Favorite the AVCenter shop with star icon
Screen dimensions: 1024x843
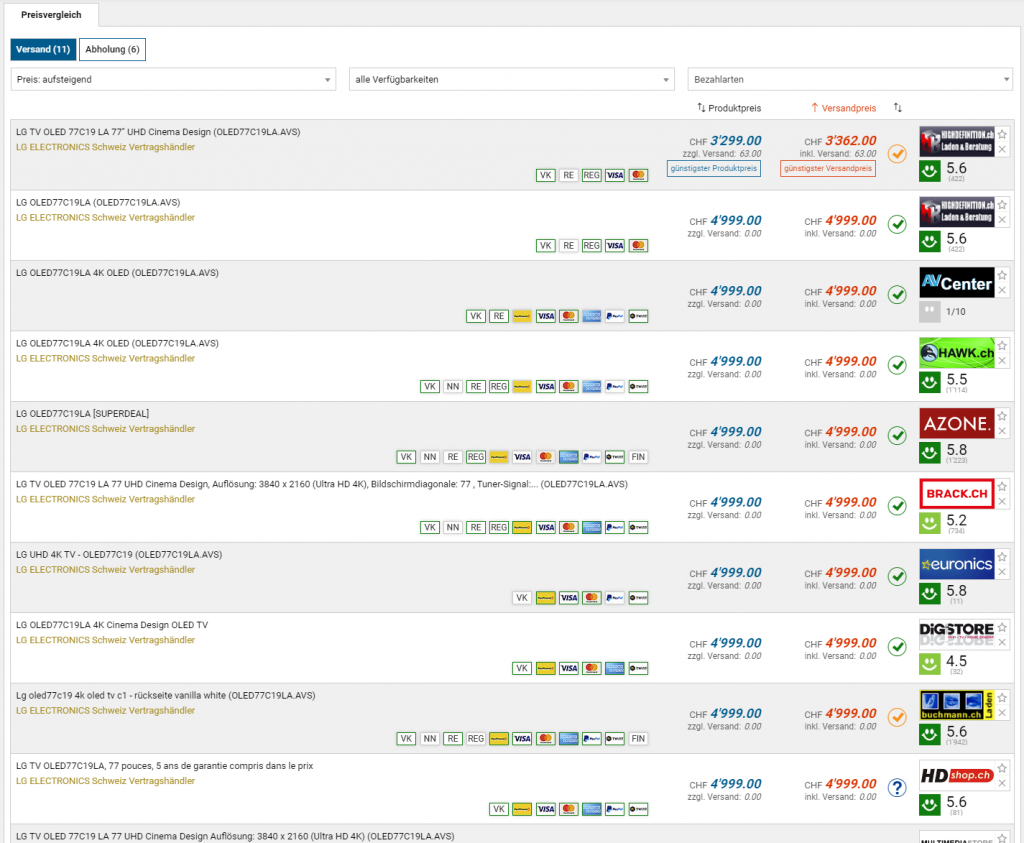click(x=1003, y=274)
